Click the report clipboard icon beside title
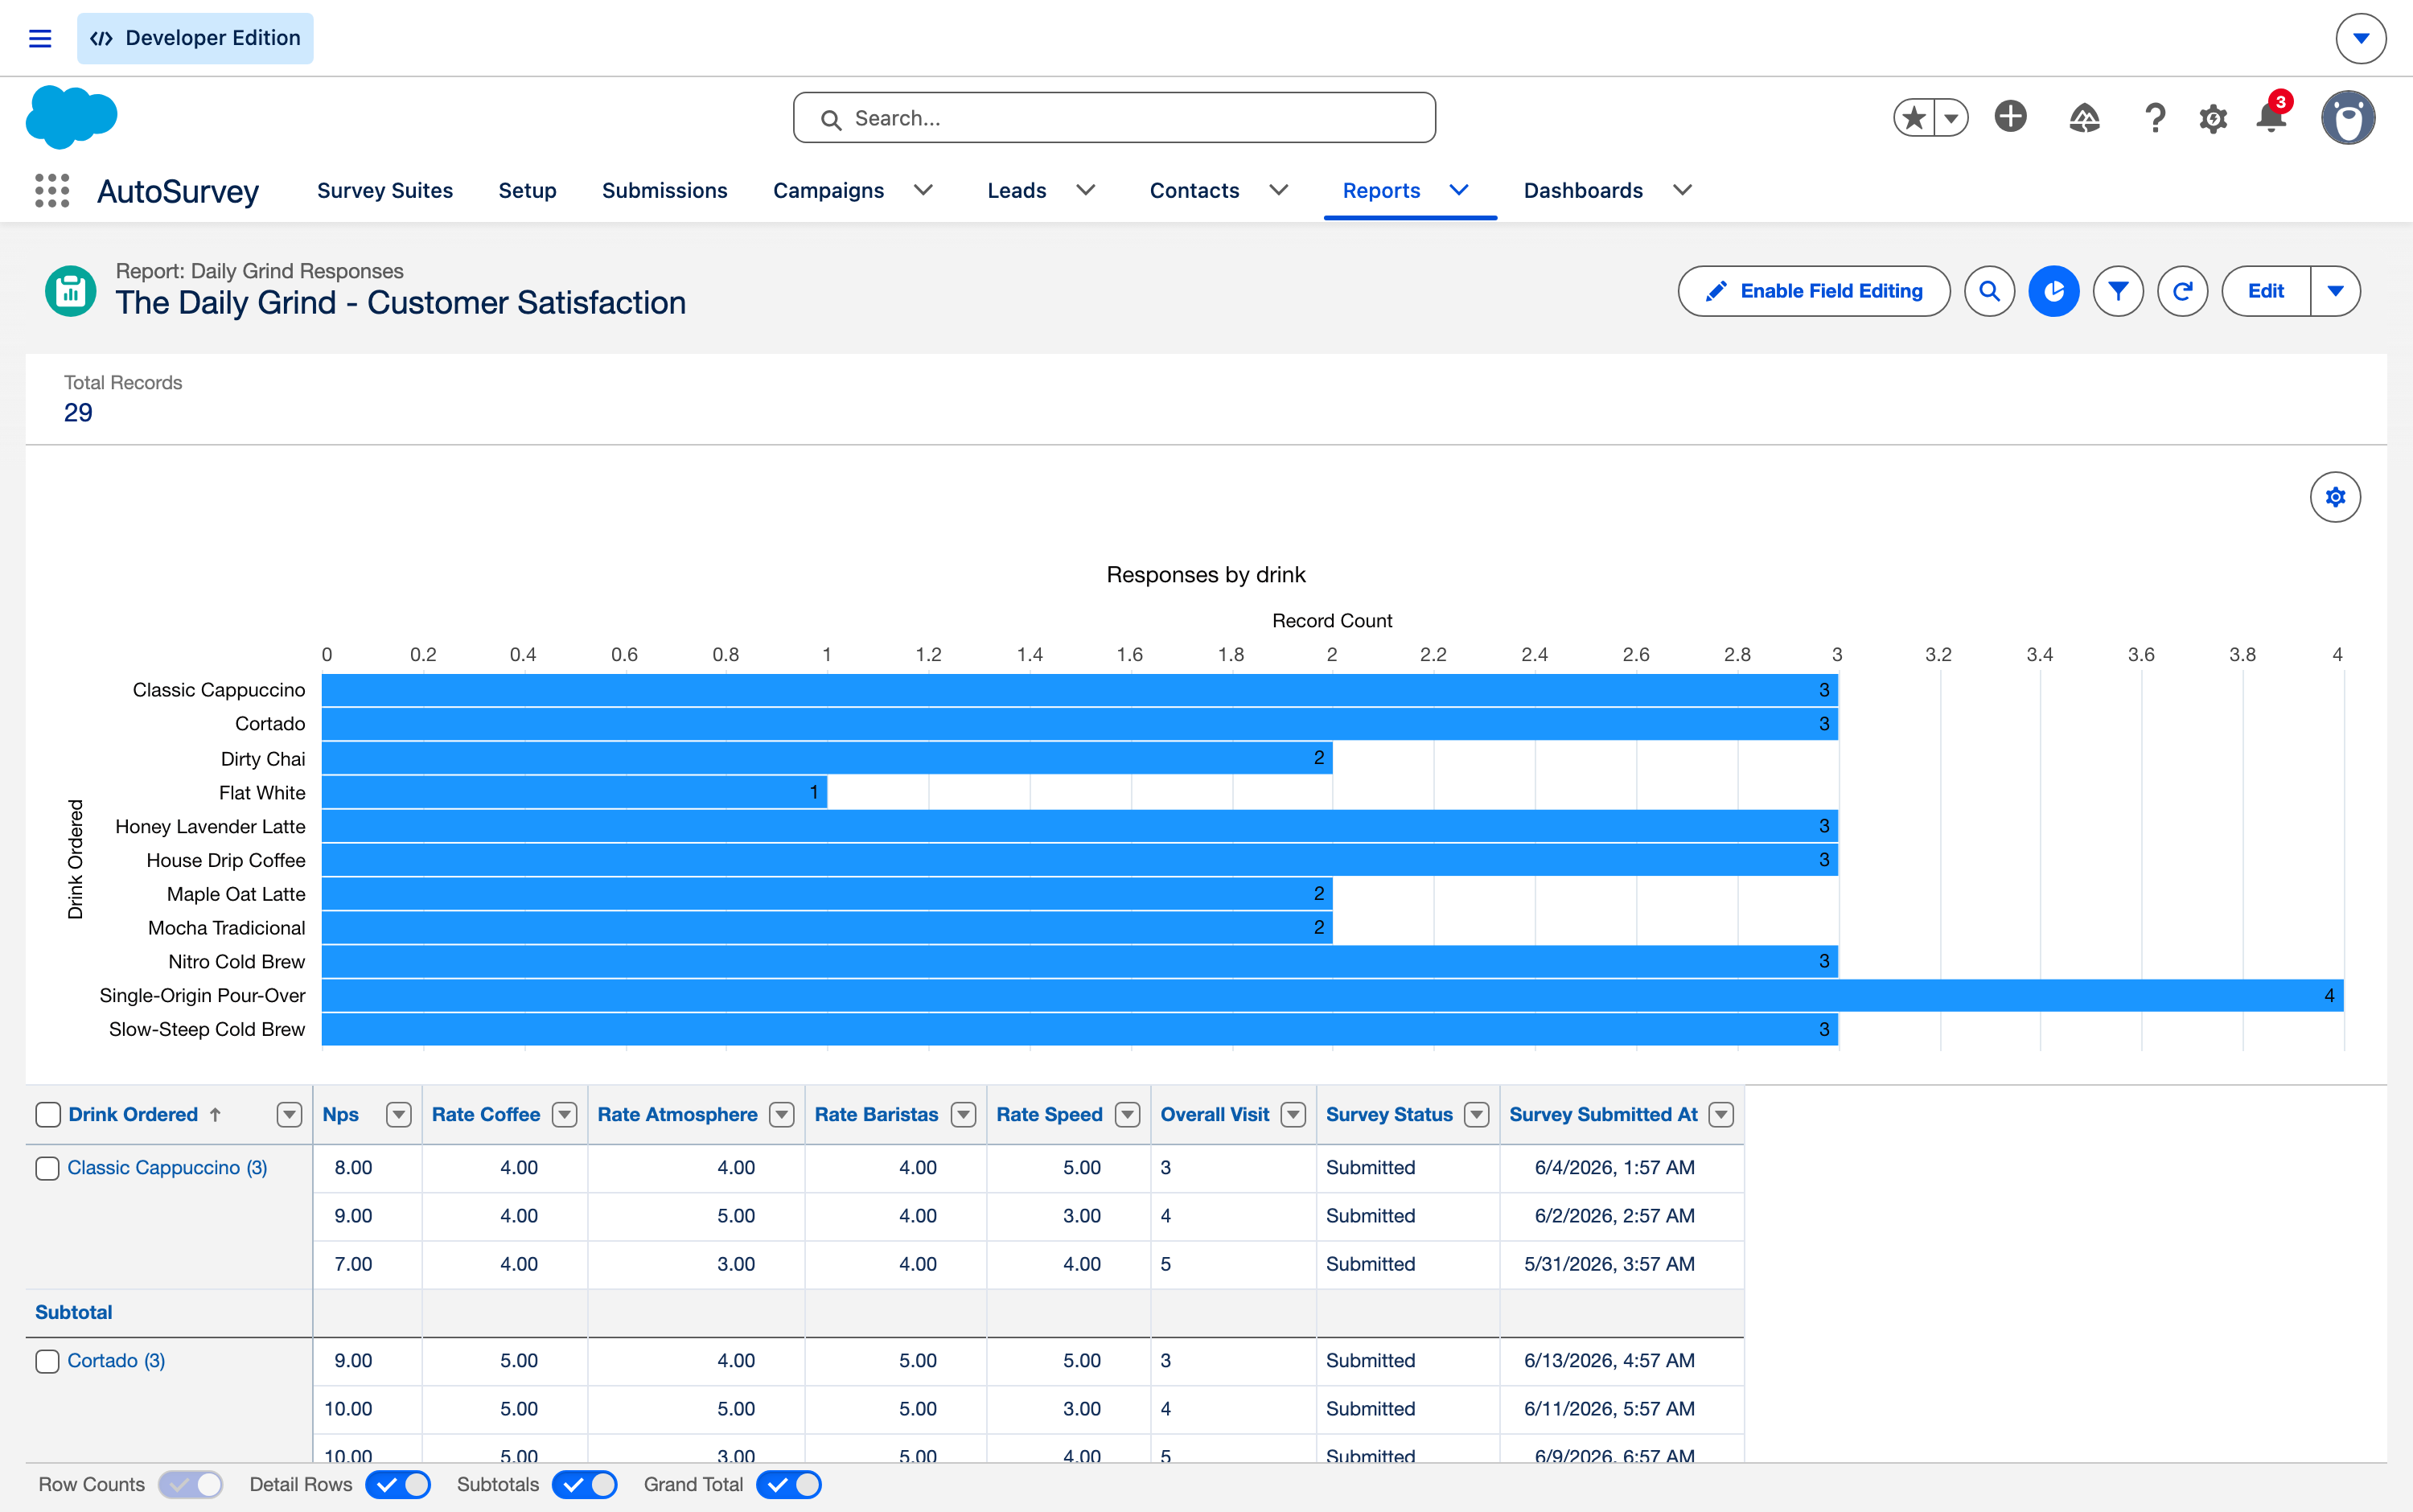 point(71,291)
